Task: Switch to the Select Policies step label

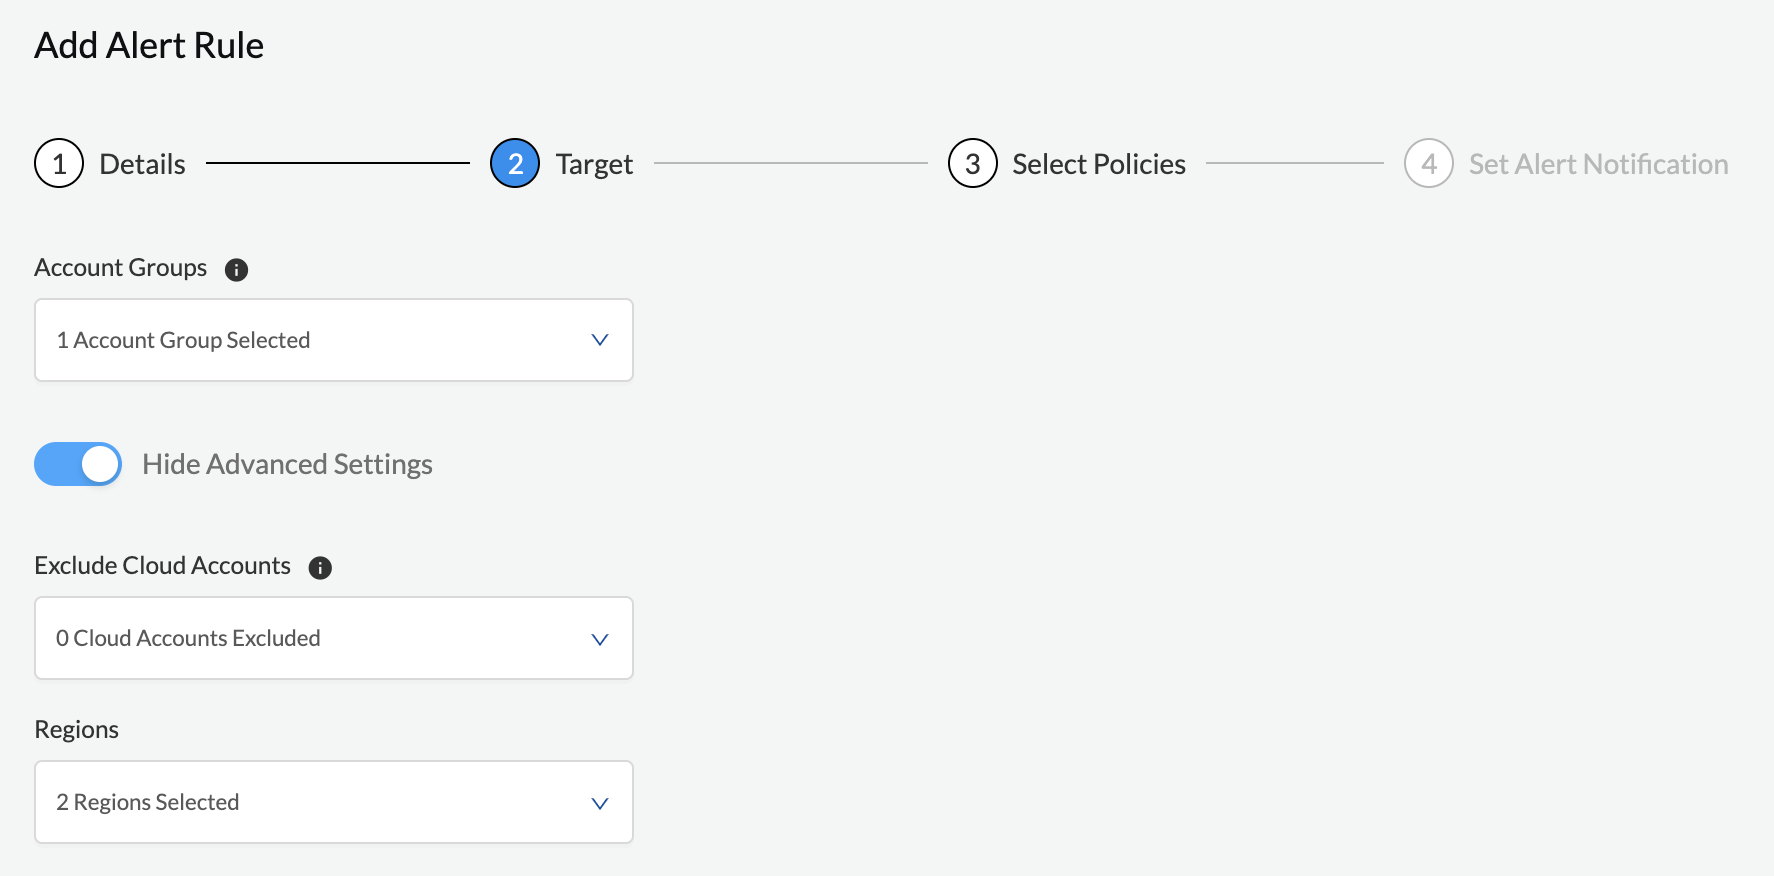Action: (1098, 164)
